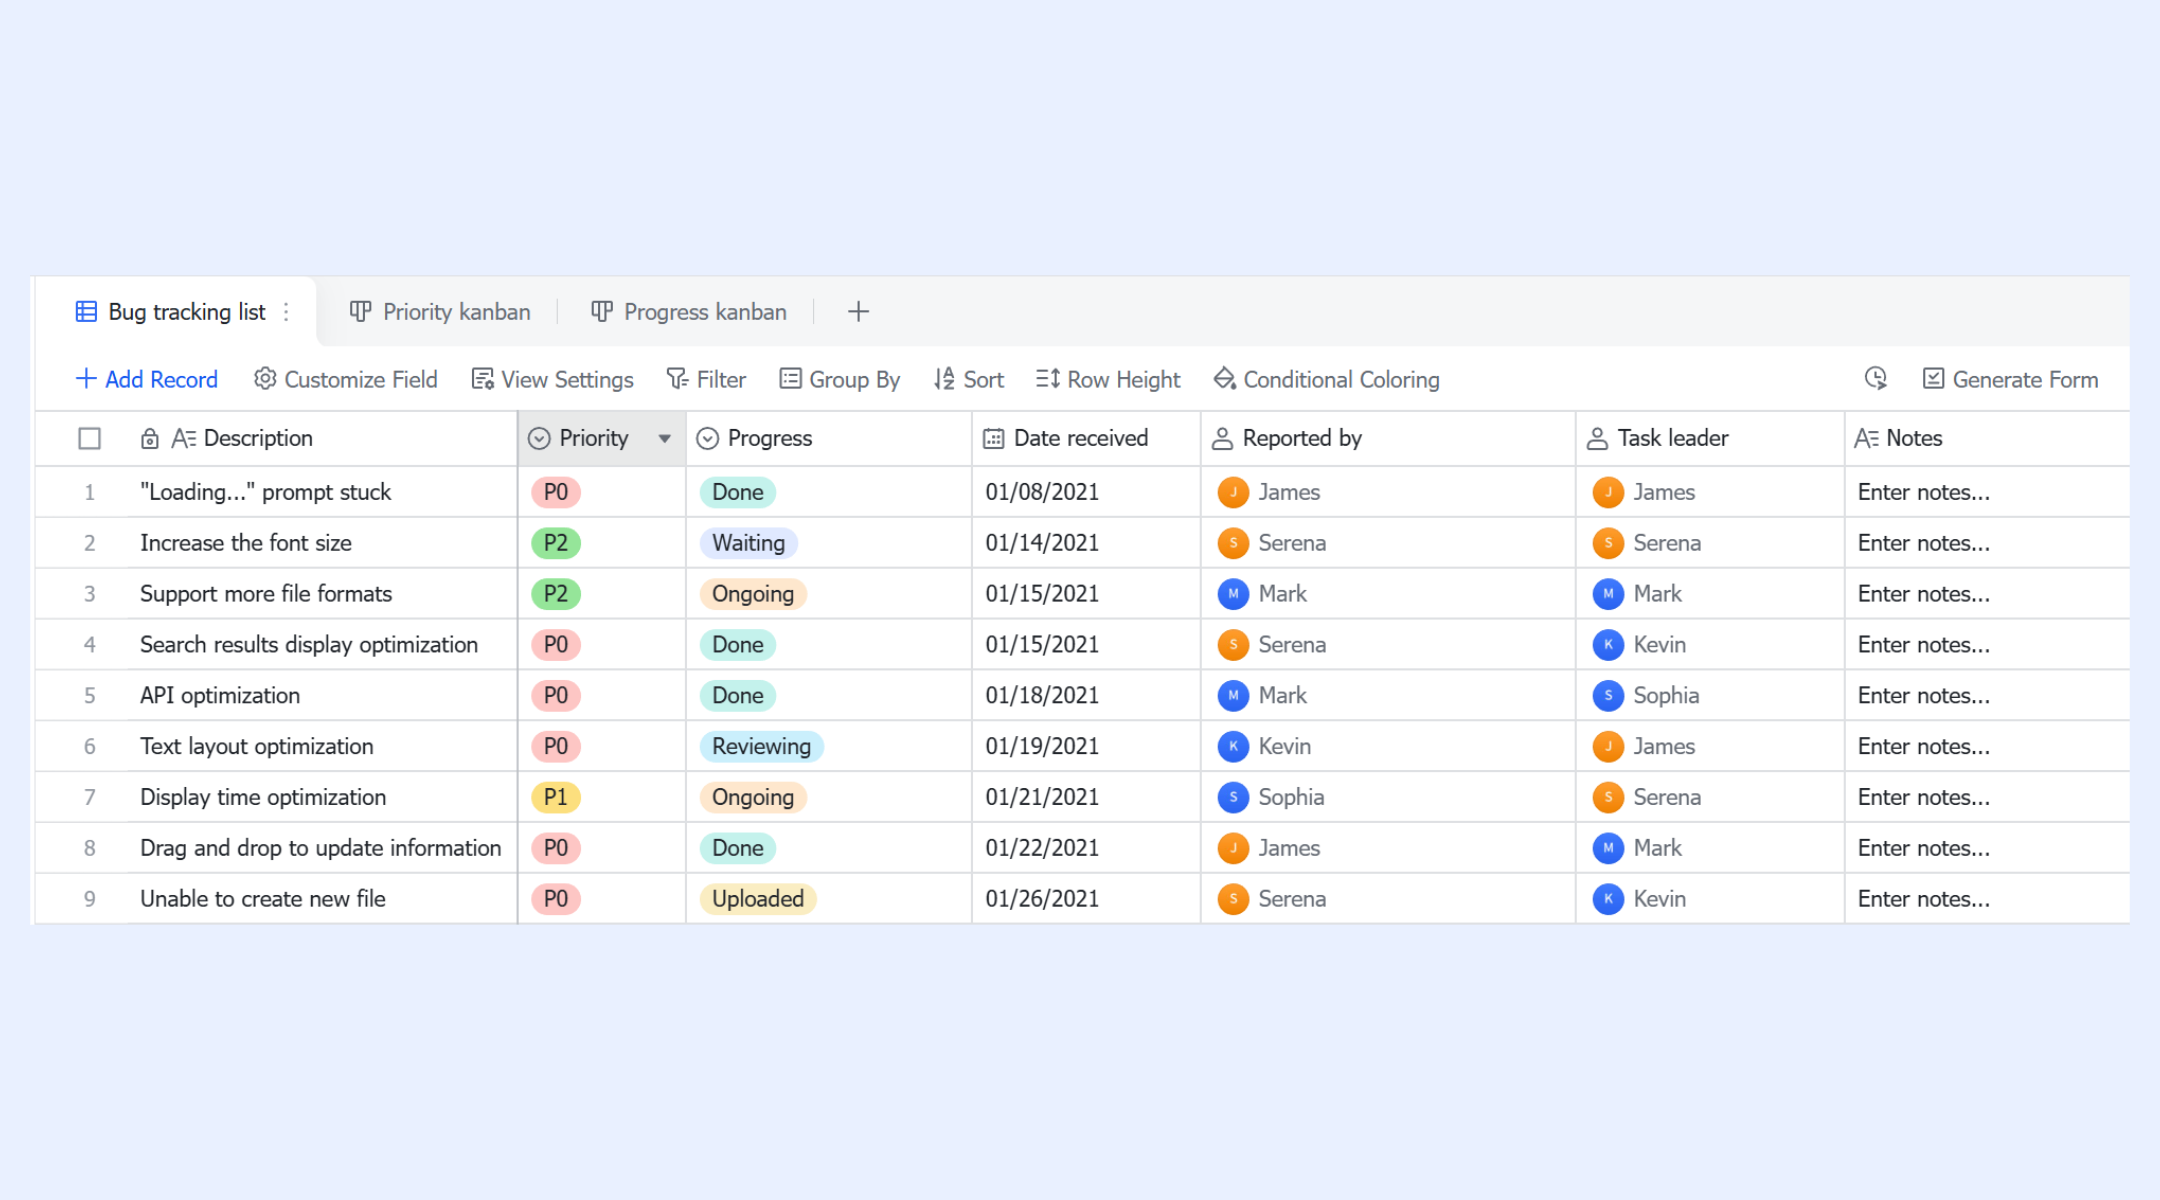Click the person icon in Reported by header

(x=1222, y=438)
